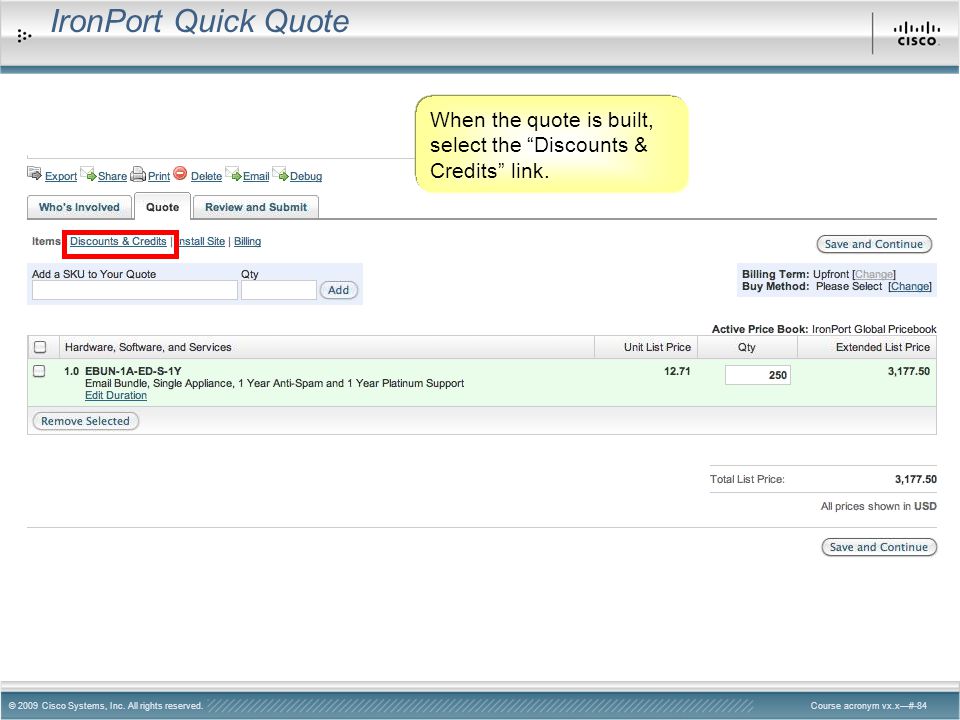Viewport: 960px width, 720px height.
Task: Click the Share envelope icon
Action: (x=88, y=174)
